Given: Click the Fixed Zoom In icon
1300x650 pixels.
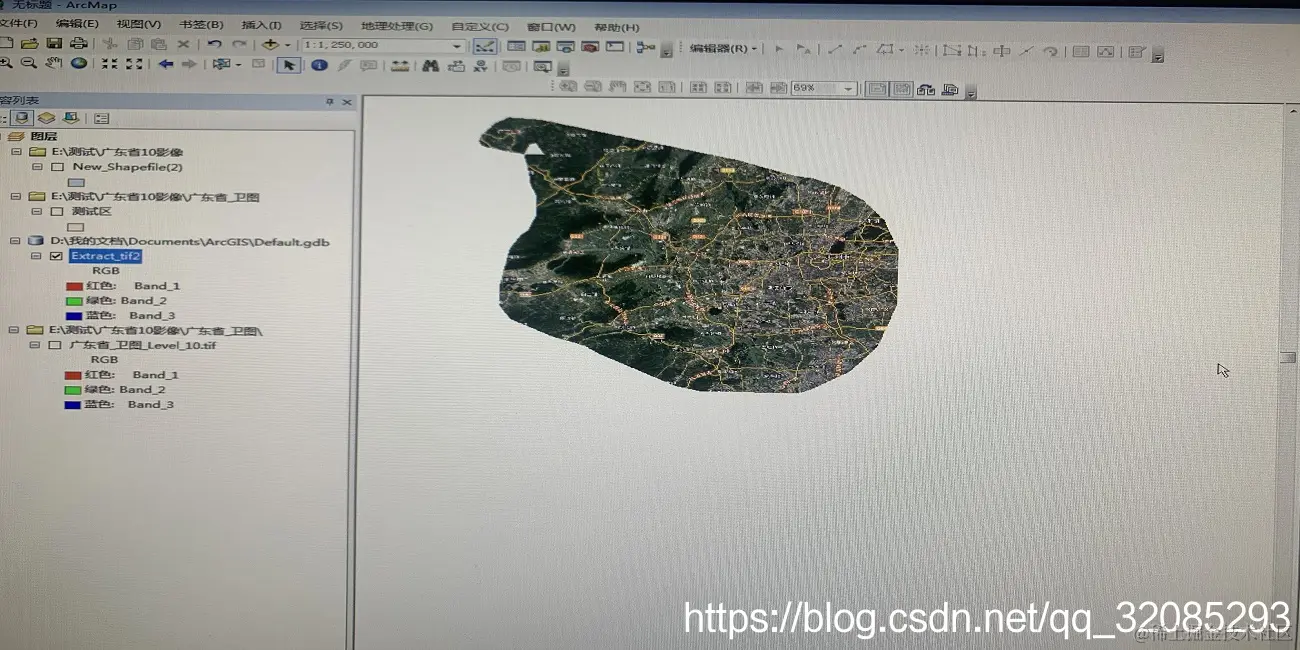Looking at the screenshot, I should click(x=109, y=64).
